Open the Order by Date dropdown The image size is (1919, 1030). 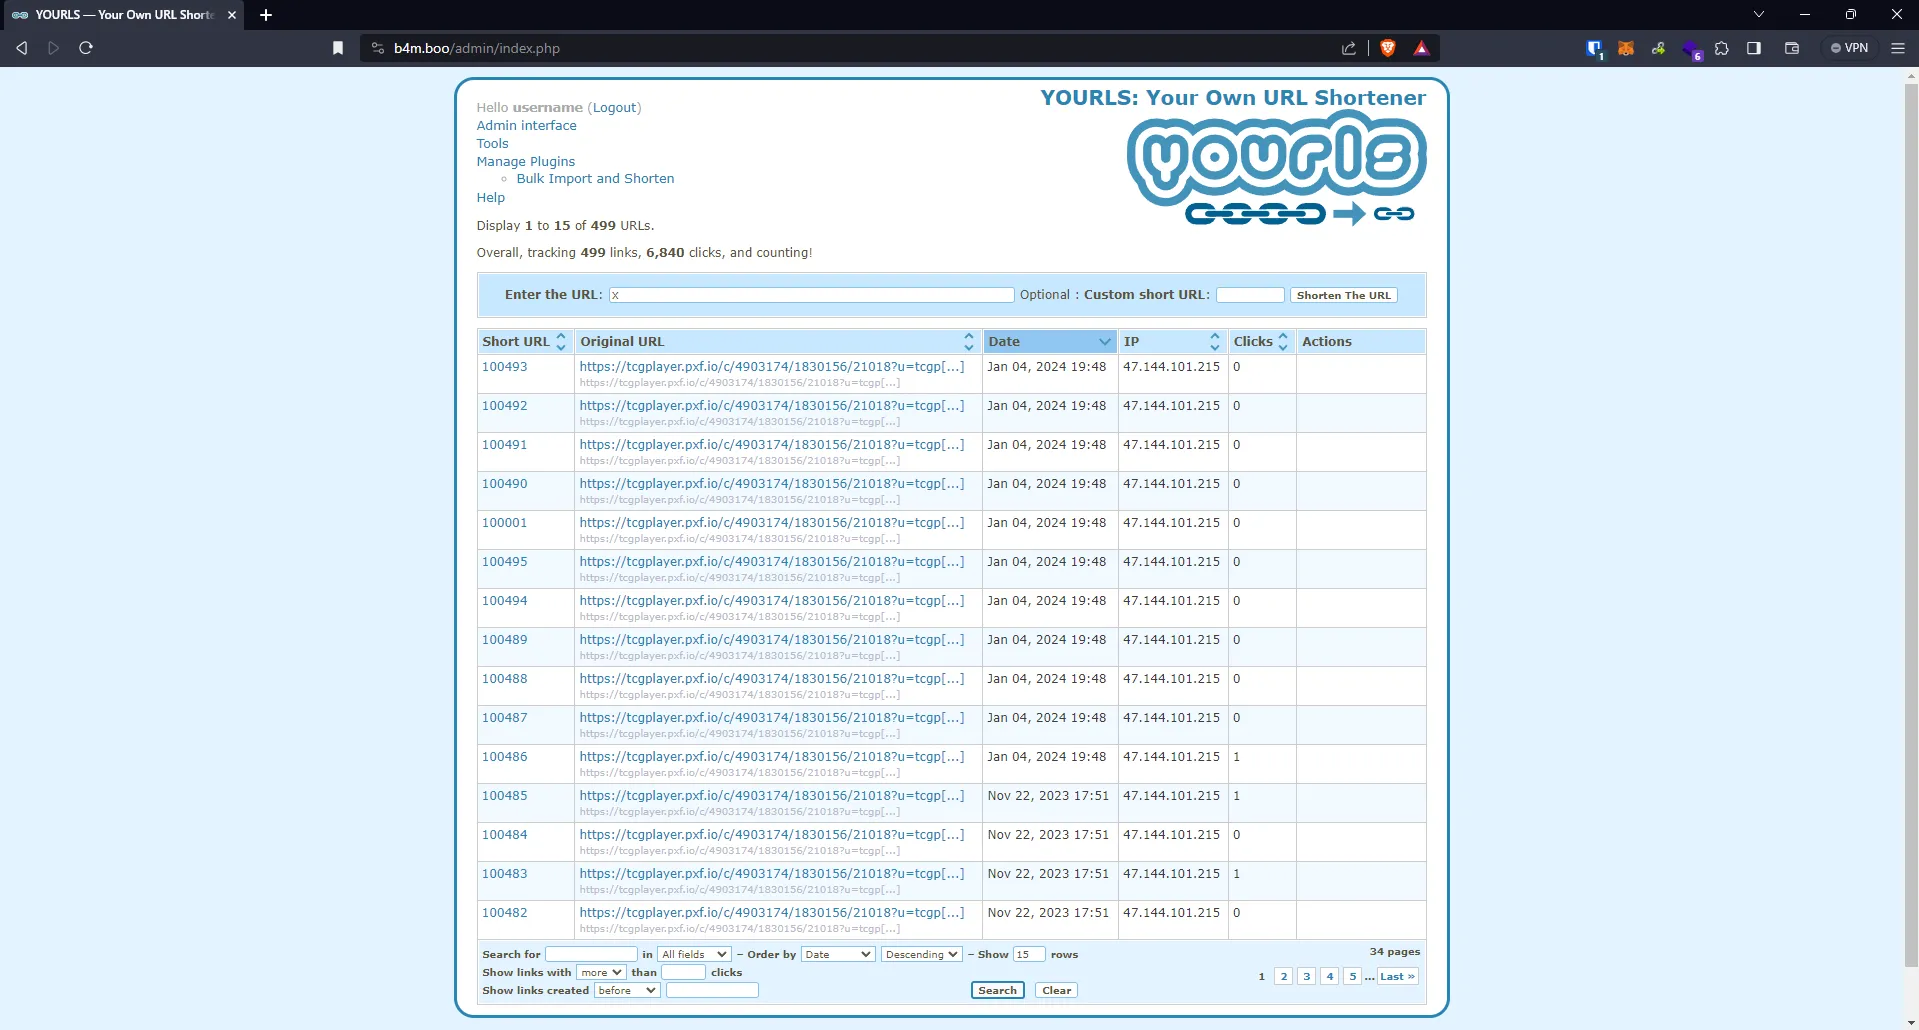tap(838, 954)
